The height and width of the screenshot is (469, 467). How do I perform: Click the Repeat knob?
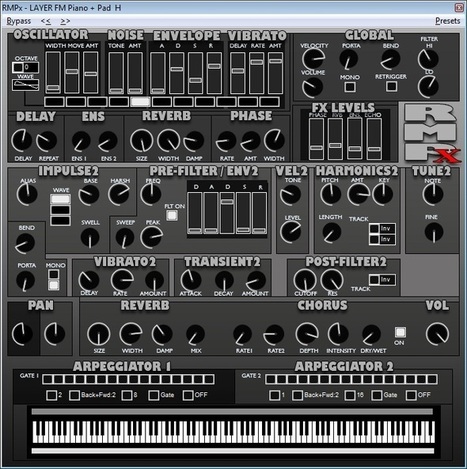coord(46,141)
